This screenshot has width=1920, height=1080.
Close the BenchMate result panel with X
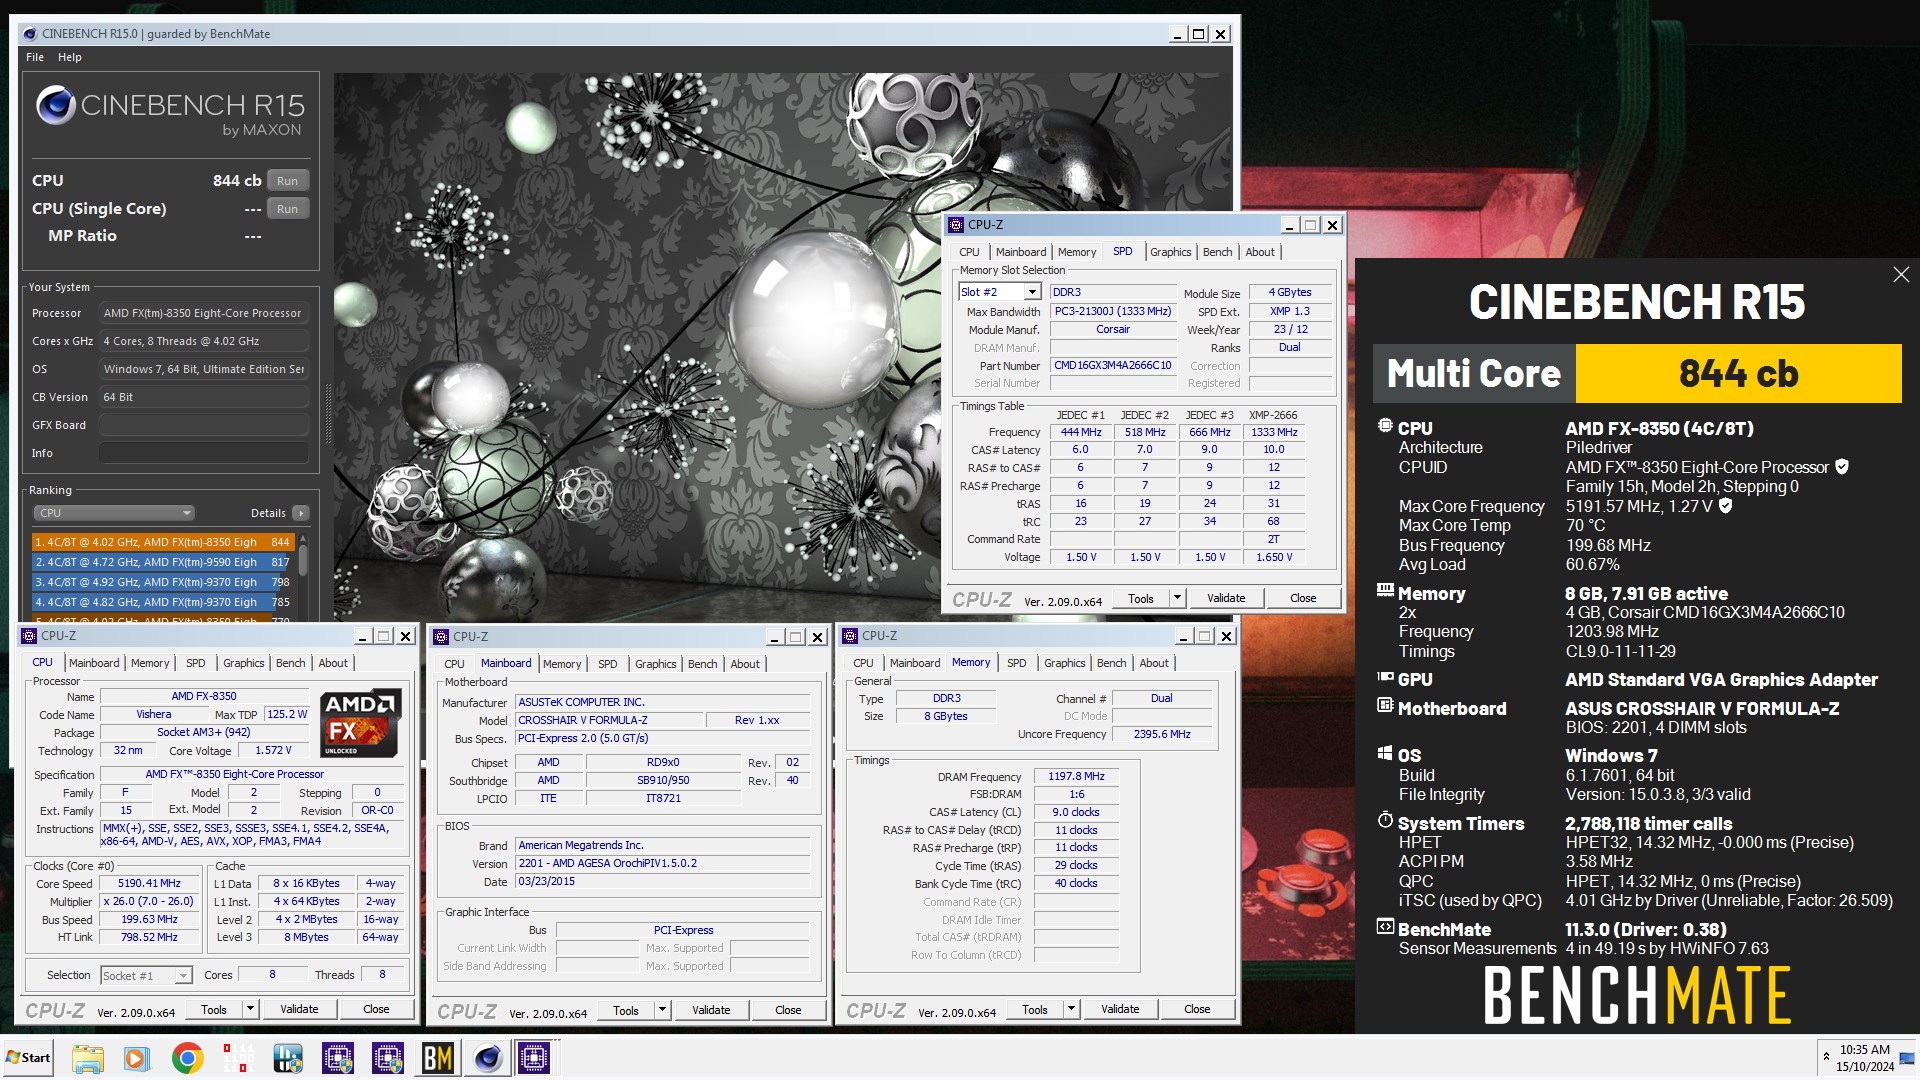tap(1901, 274)
